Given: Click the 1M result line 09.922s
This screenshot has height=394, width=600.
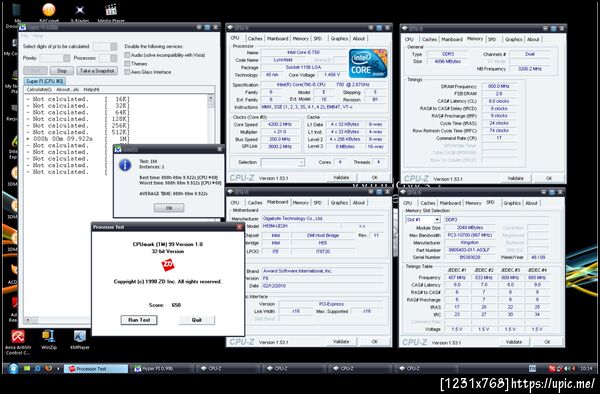Looking at the screenshot, I should click(x=78, y=138).
